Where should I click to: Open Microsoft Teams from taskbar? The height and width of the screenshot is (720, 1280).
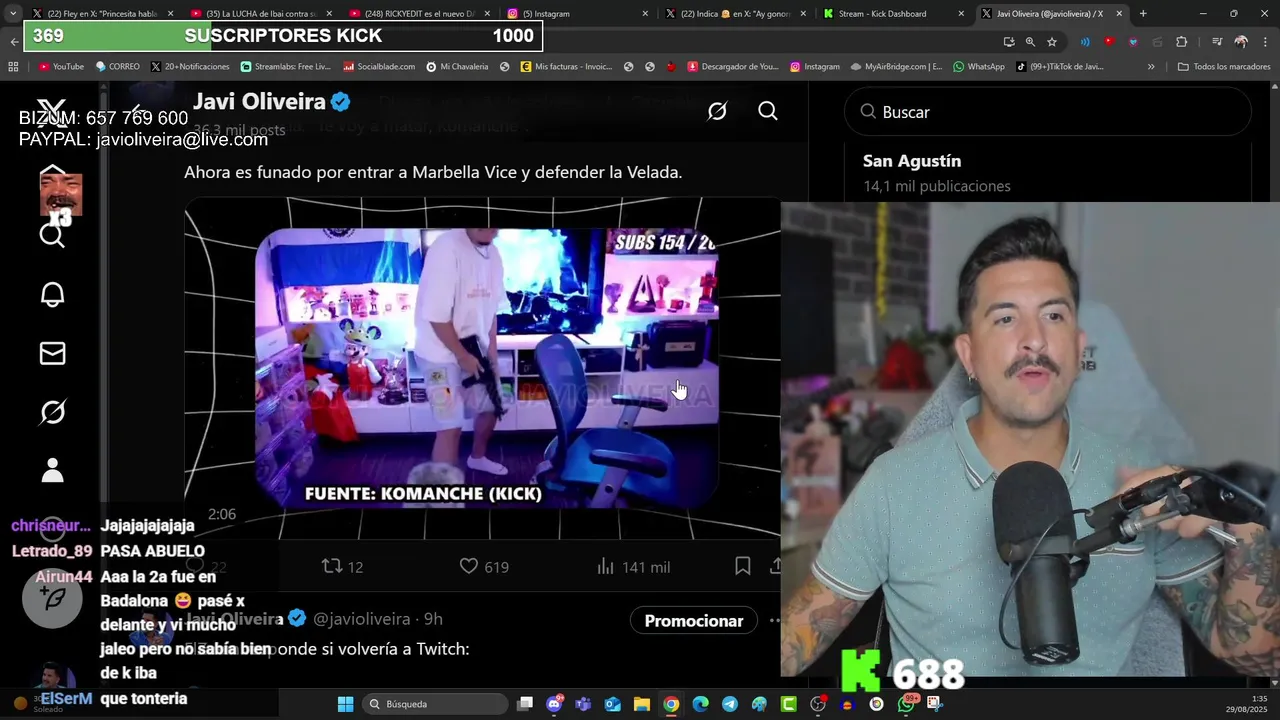(583, 704)
